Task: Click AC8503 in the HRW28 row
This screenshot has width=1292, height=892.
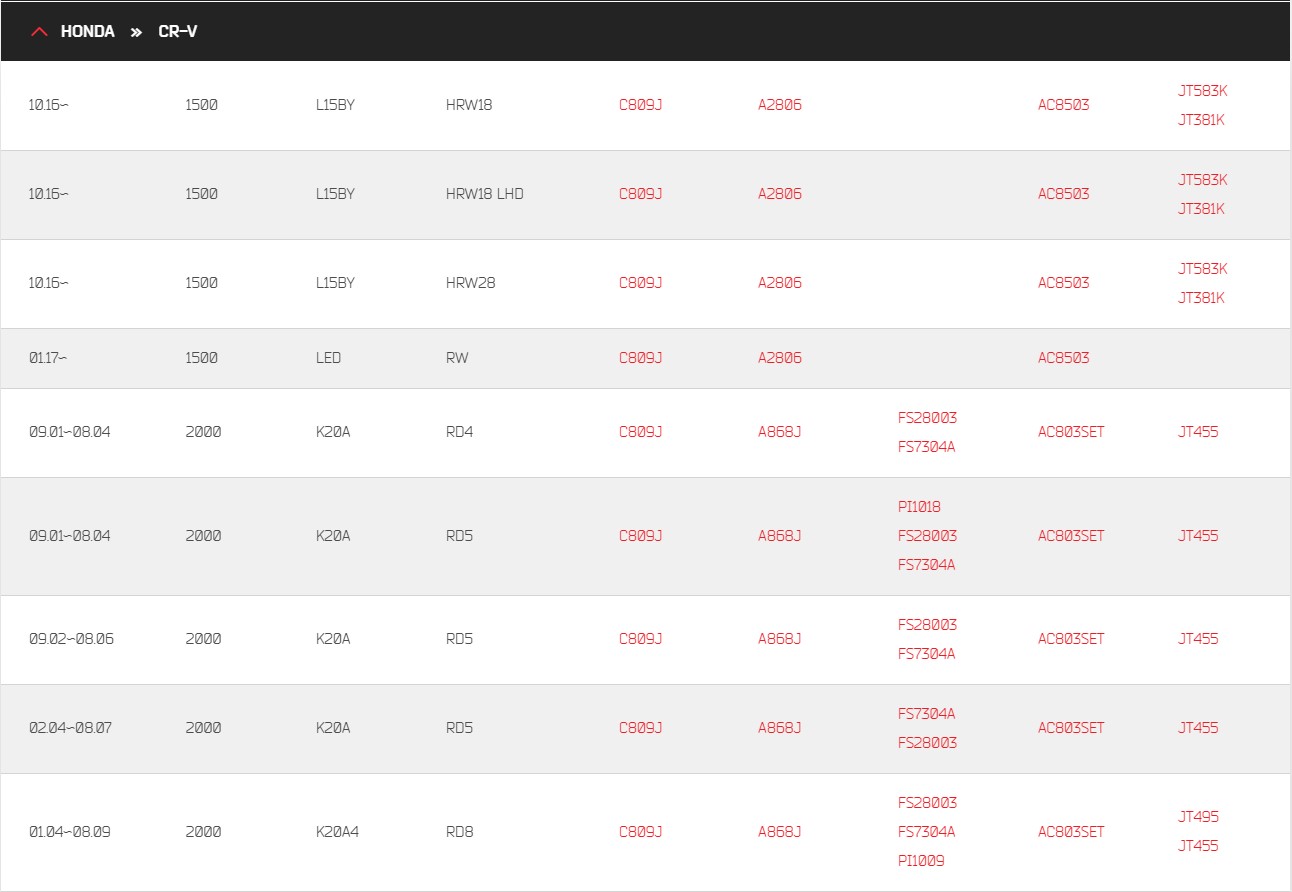Action: click(x=1064, y=283)
